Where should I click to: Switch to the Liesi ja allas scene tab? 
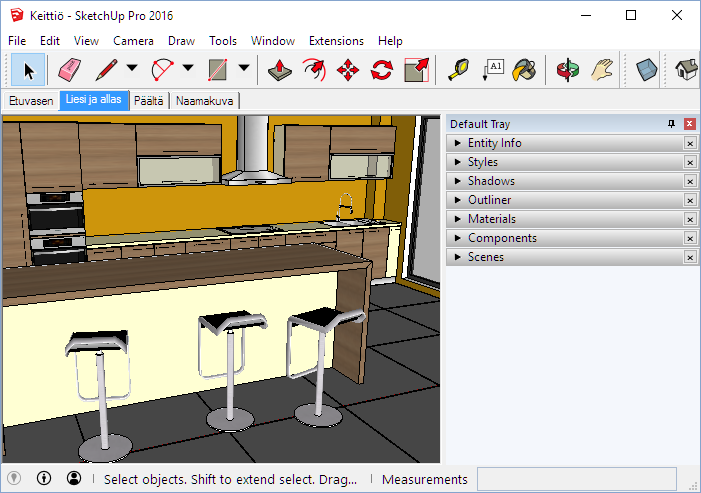pos(94,100)
